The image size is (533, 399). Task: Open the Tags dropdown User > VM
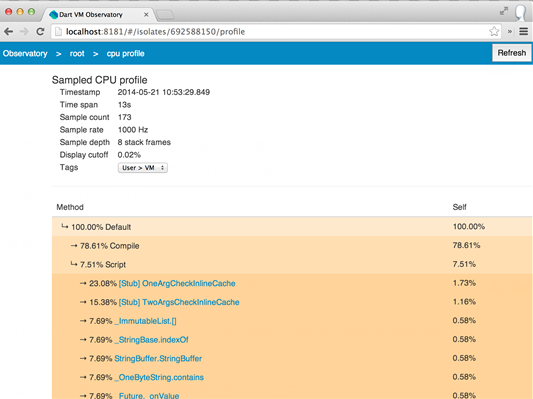point(143,168)
